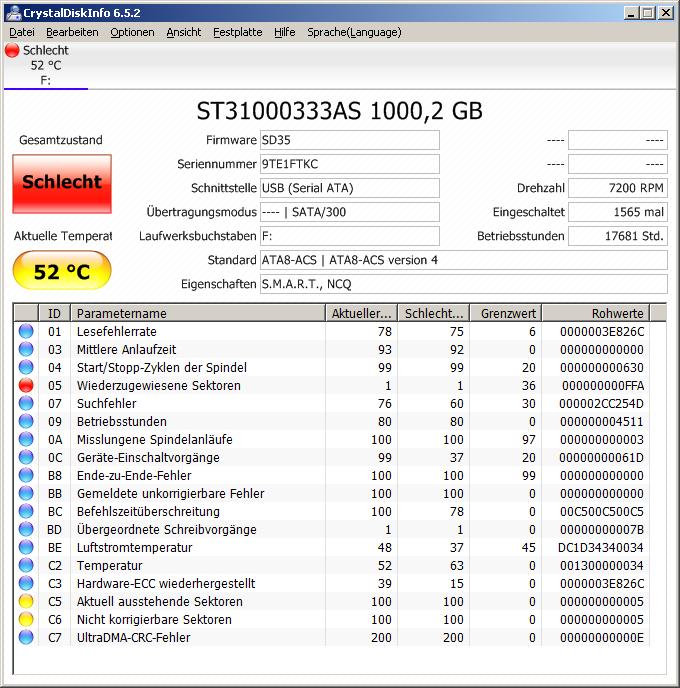Click the CrystalDiskInfo title bar app icon
The width and height of the screenshot is (680, 688).
(x=13, y=13)
